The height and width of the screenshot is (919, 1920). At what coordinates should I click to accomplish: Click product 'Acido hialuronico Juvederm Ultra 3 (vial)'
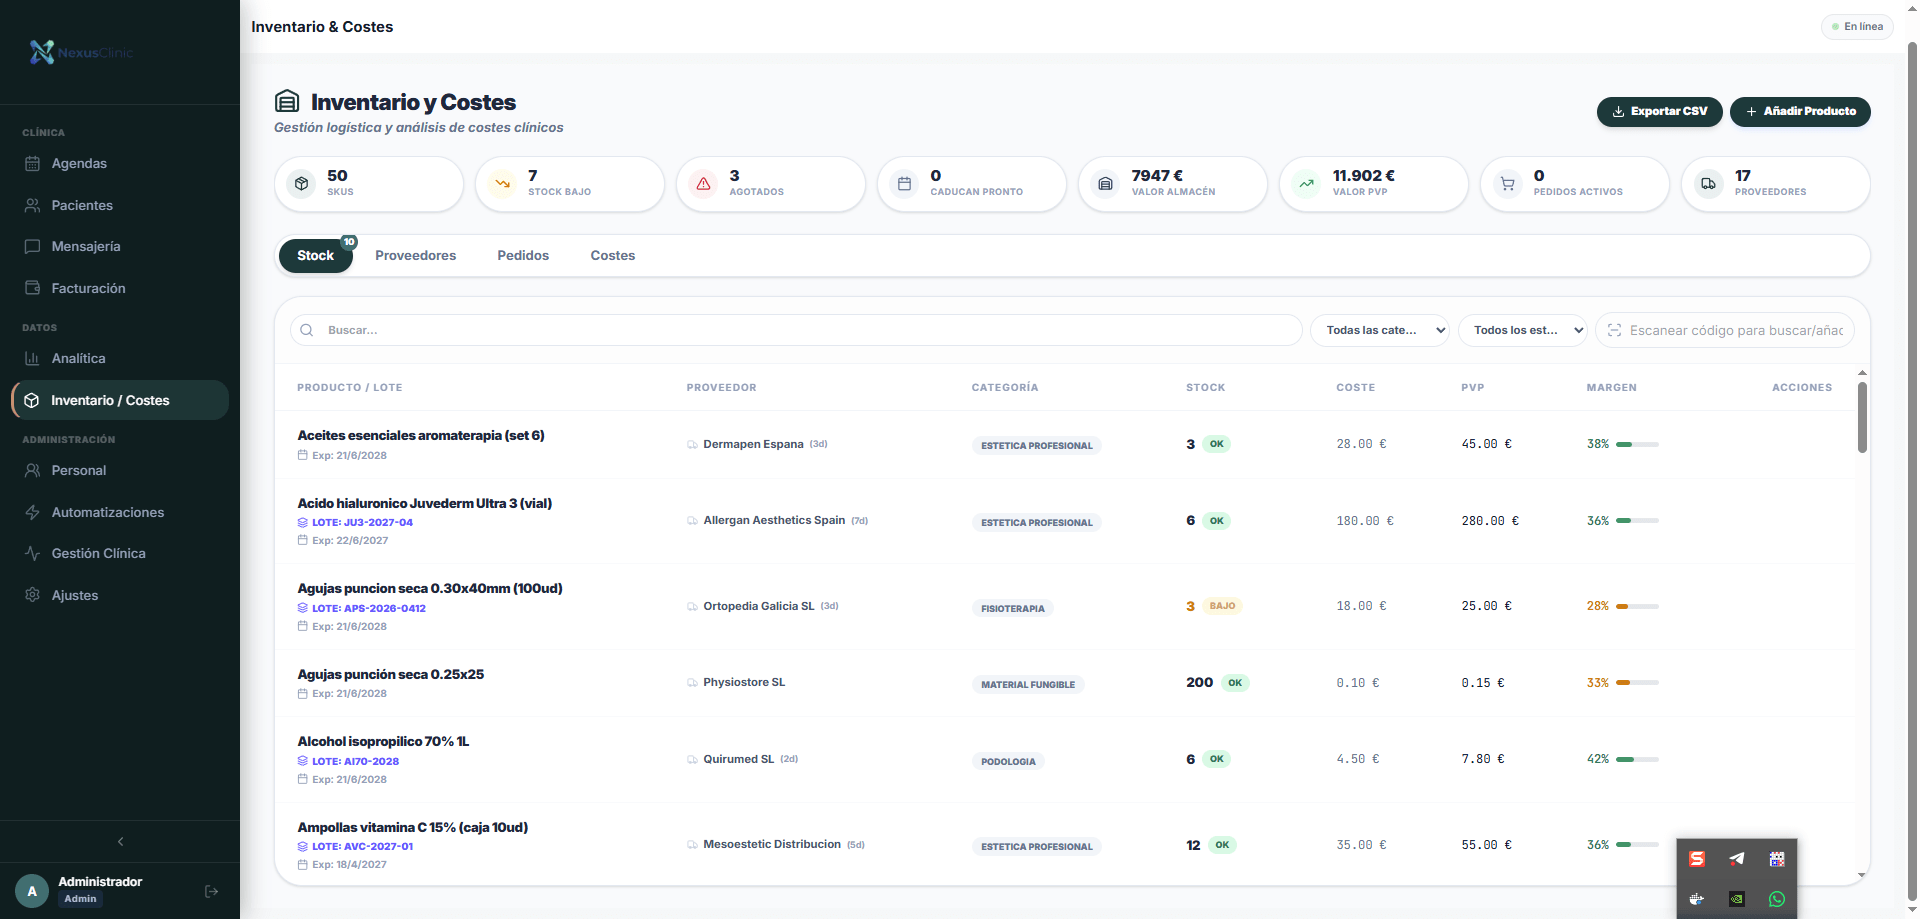[425, 503]
